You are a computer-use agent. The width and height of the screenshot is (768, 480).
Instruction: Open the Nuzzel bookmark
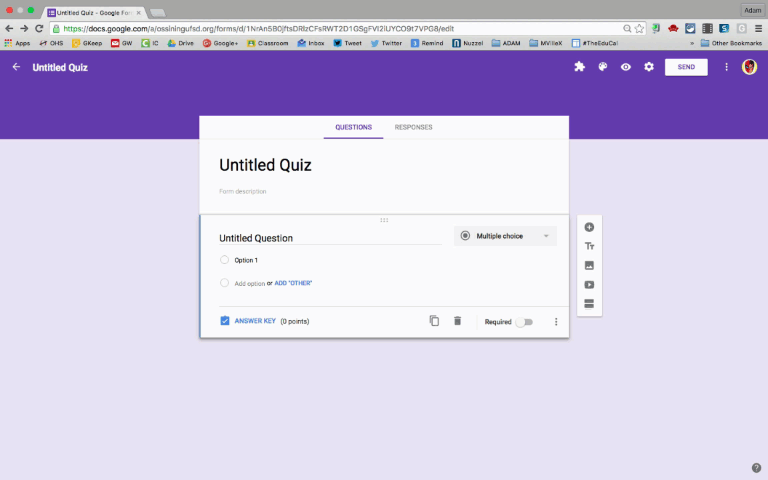(468, 43)
